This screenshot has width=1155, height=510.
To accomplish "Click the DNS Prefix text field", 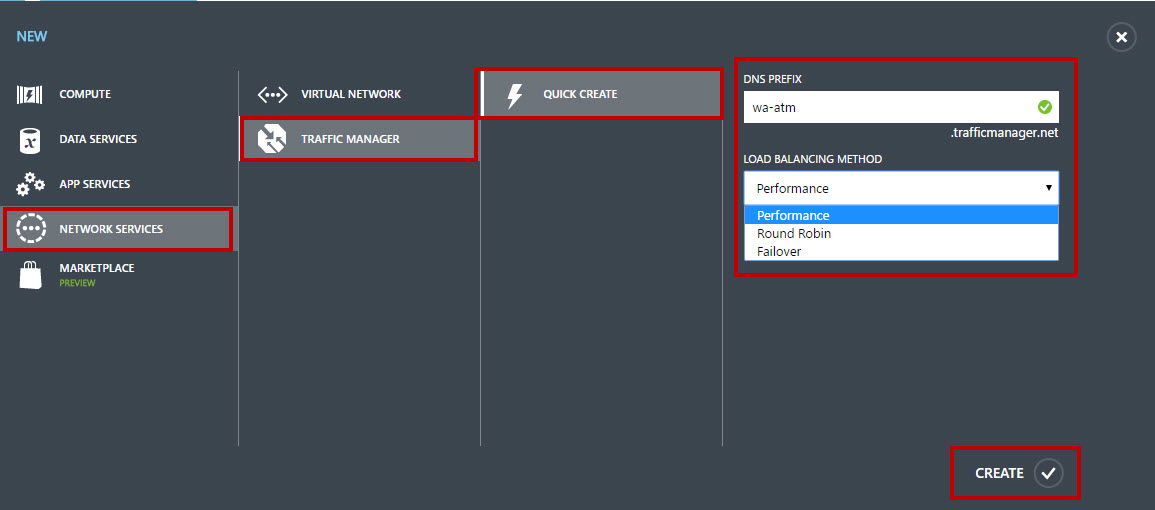I will [x=901, y=108].
